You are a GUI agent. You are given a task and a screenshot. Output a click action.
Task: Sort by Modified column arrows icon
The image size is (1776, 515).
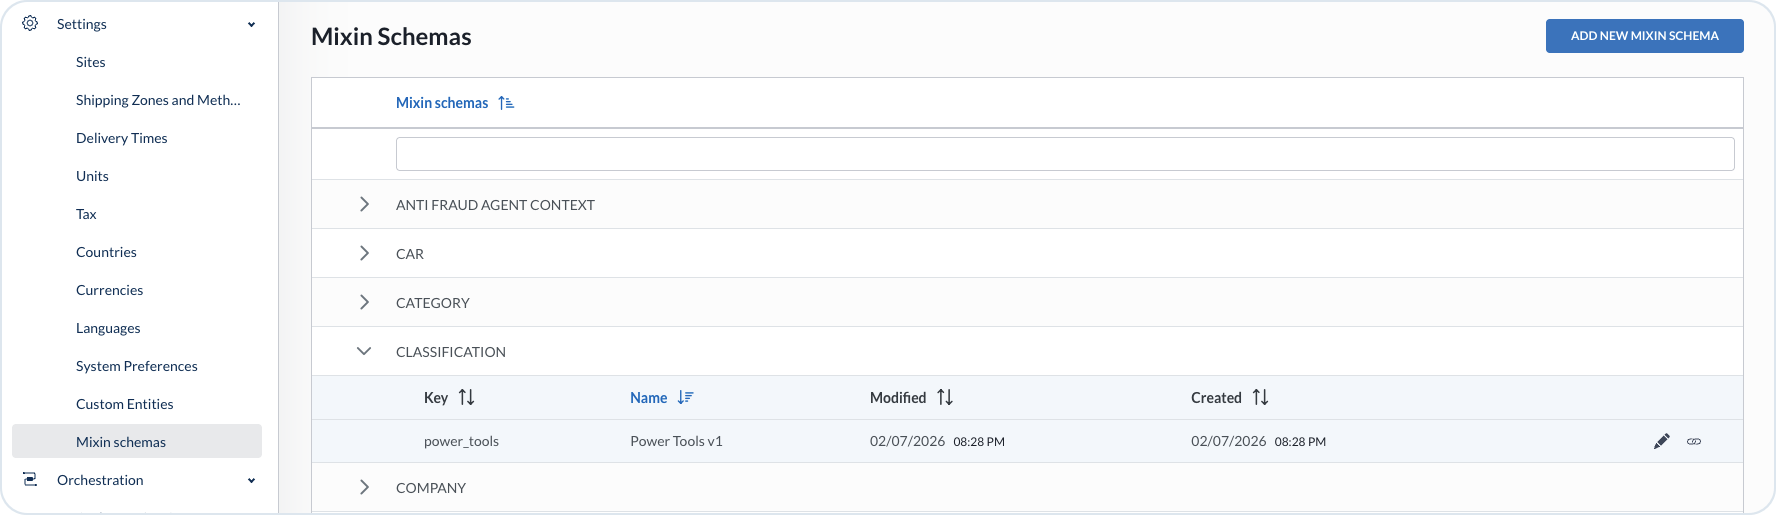[x=945, y=398]
